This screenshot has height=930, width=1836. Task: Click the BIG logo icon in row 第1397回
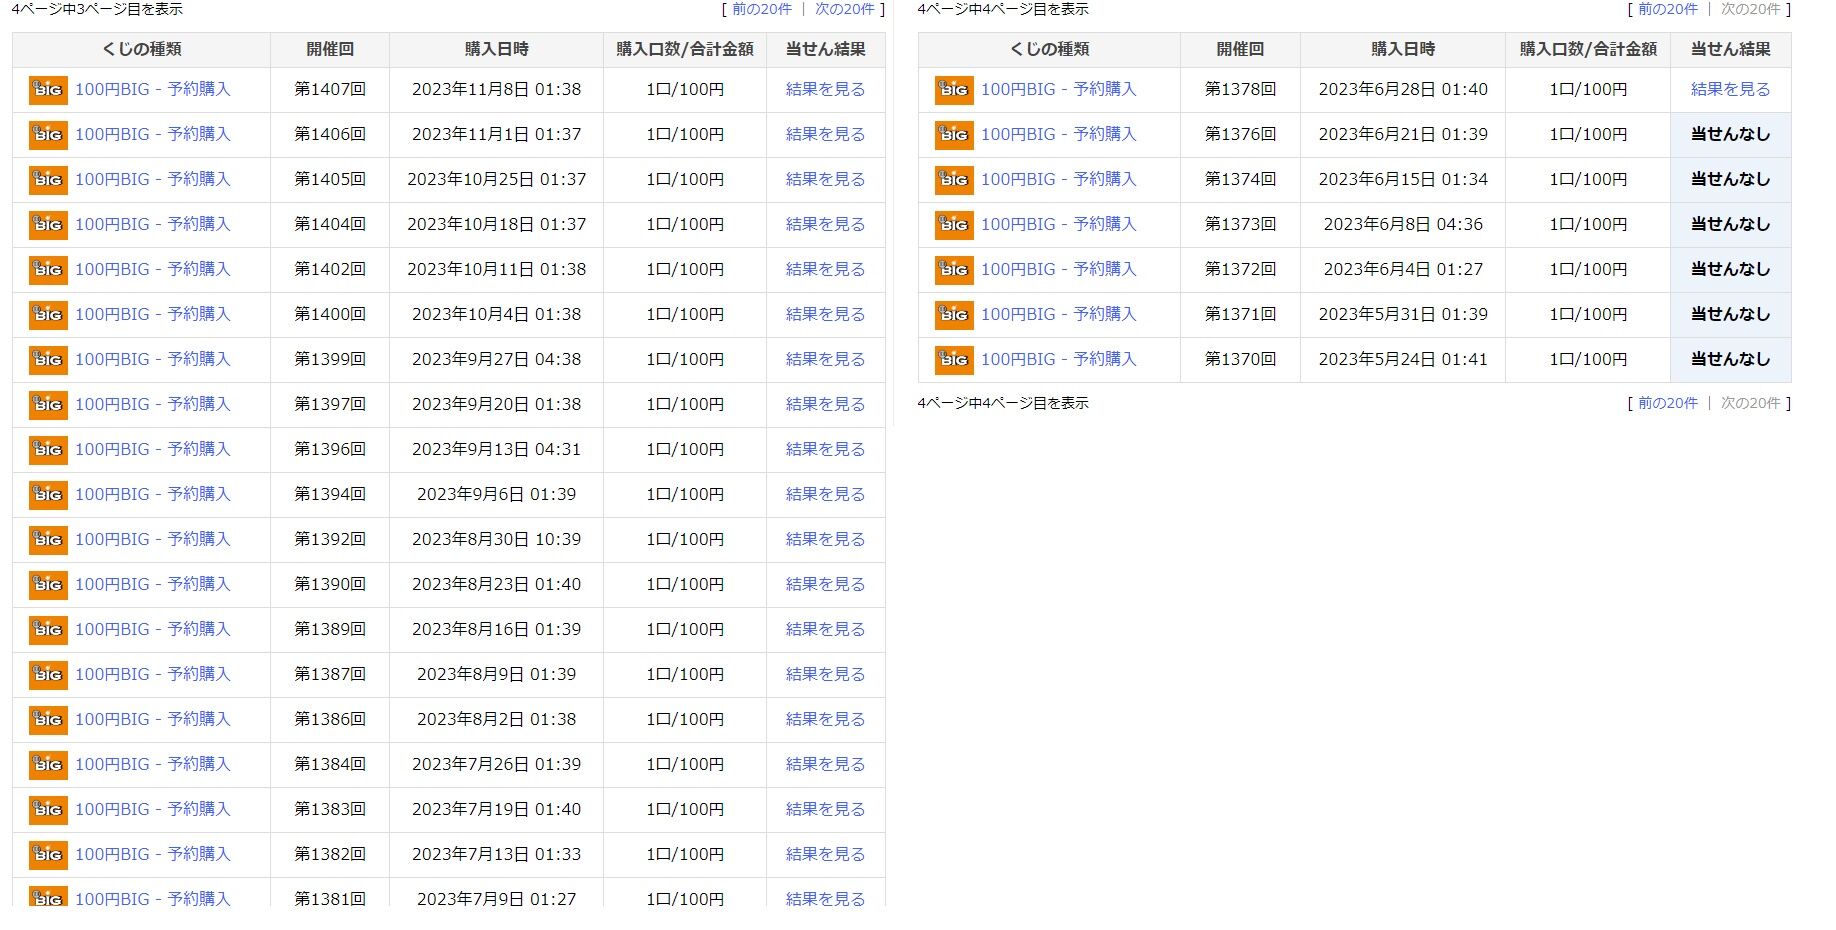pos(48,405)
